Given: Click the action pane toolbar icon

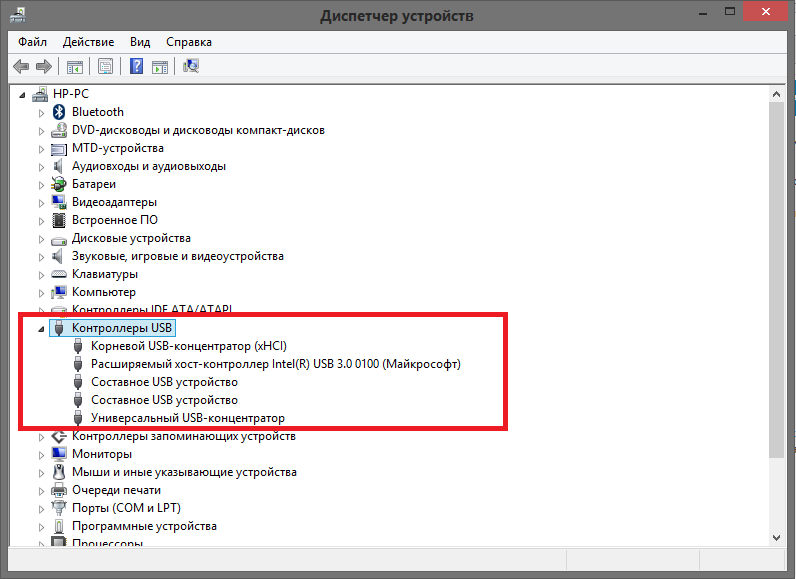Looking at the screenshot, I should click(160, 66).
